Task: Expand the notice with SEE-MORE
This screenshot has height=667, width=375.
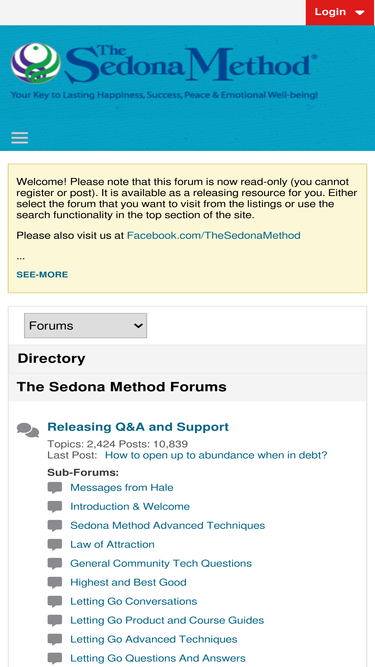Action: coord(42,274)
